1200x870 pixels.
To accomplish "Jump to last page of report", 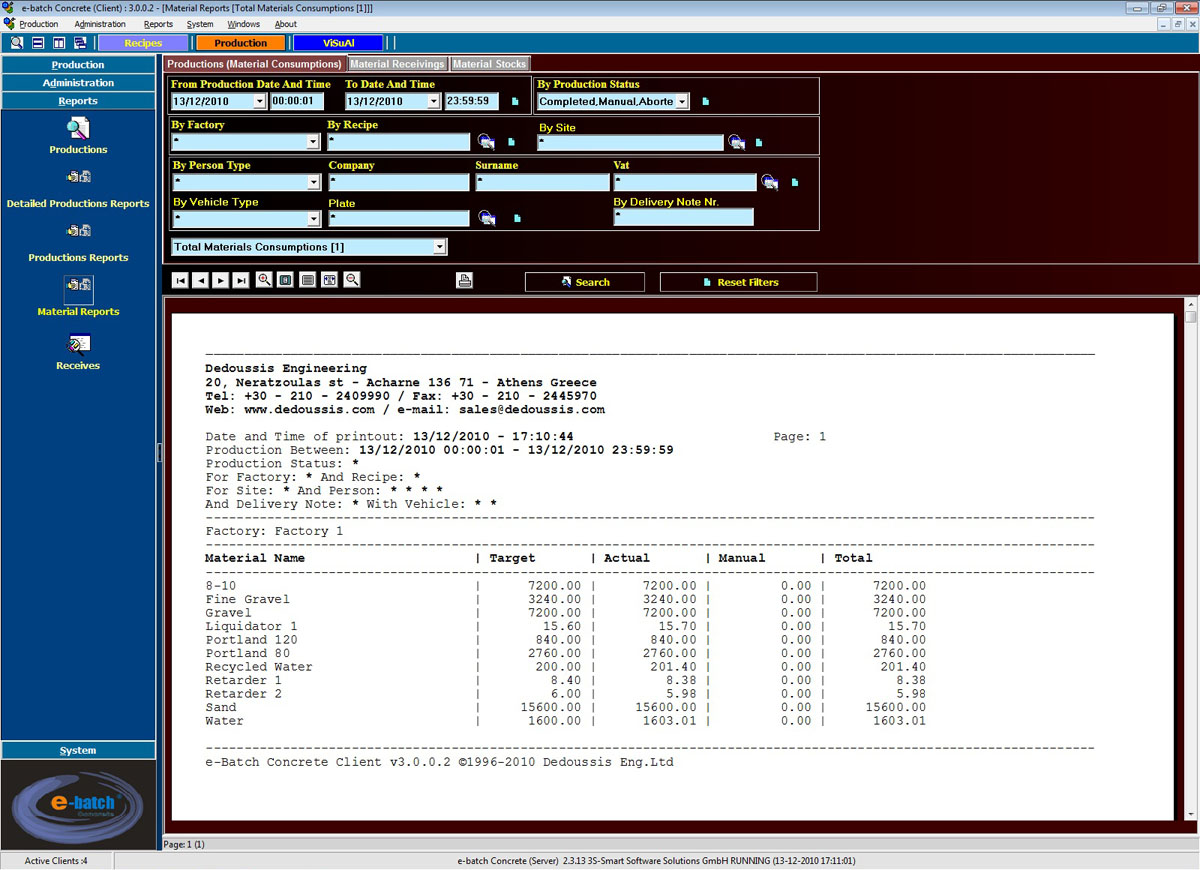I will point(240,281).
